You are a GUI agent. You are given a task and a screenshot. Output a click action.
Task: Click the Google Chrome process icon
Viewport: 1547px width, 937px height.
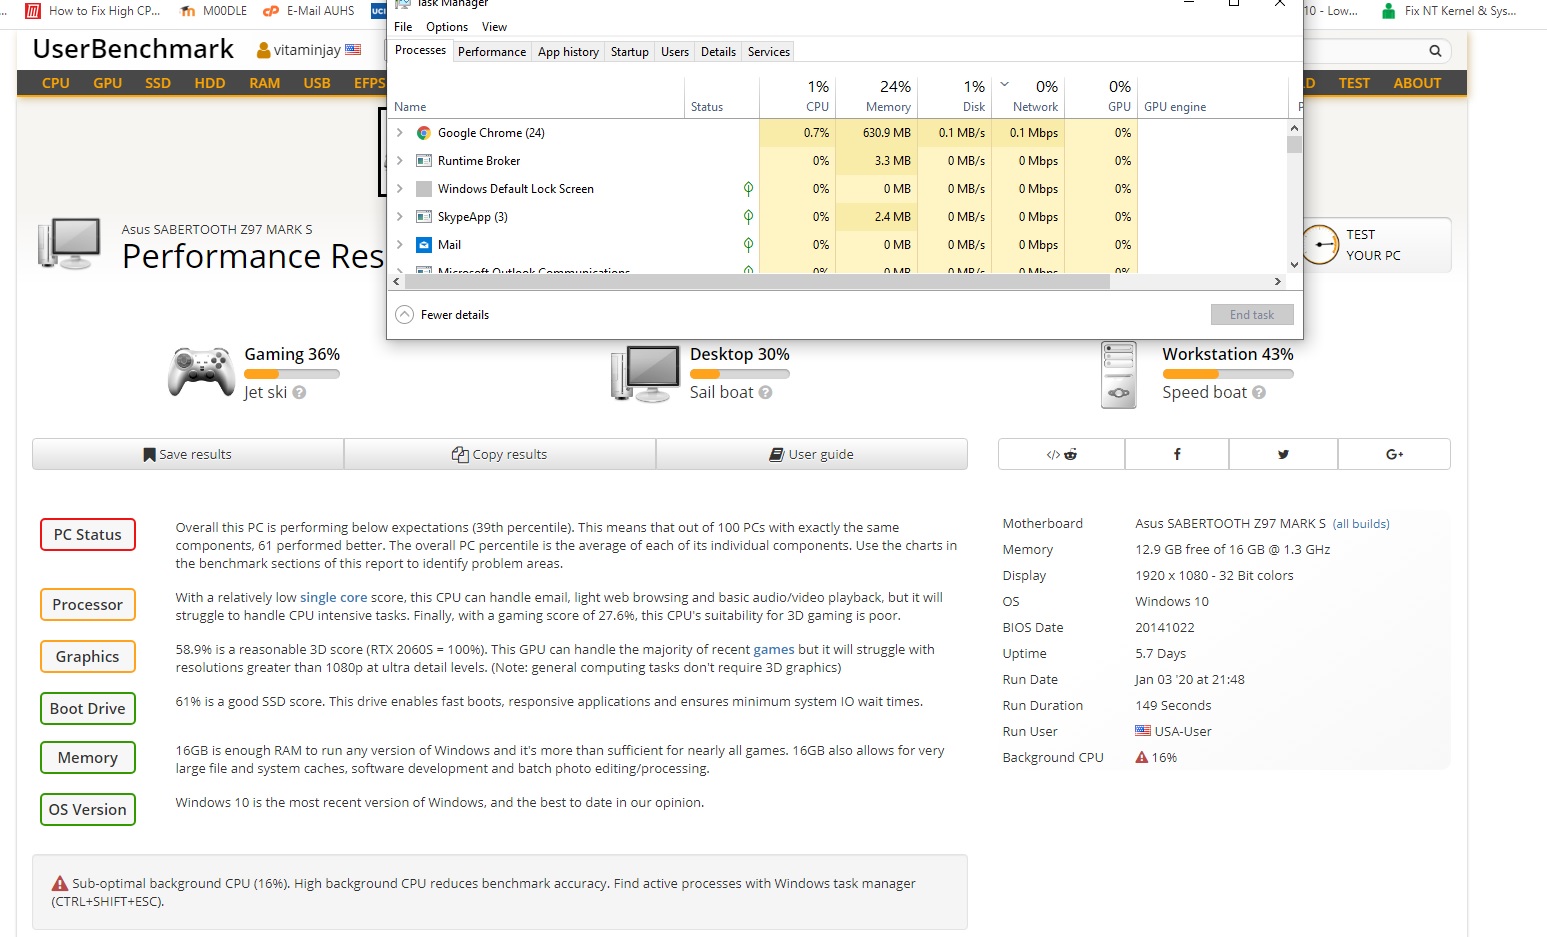[x=424, y=133]
